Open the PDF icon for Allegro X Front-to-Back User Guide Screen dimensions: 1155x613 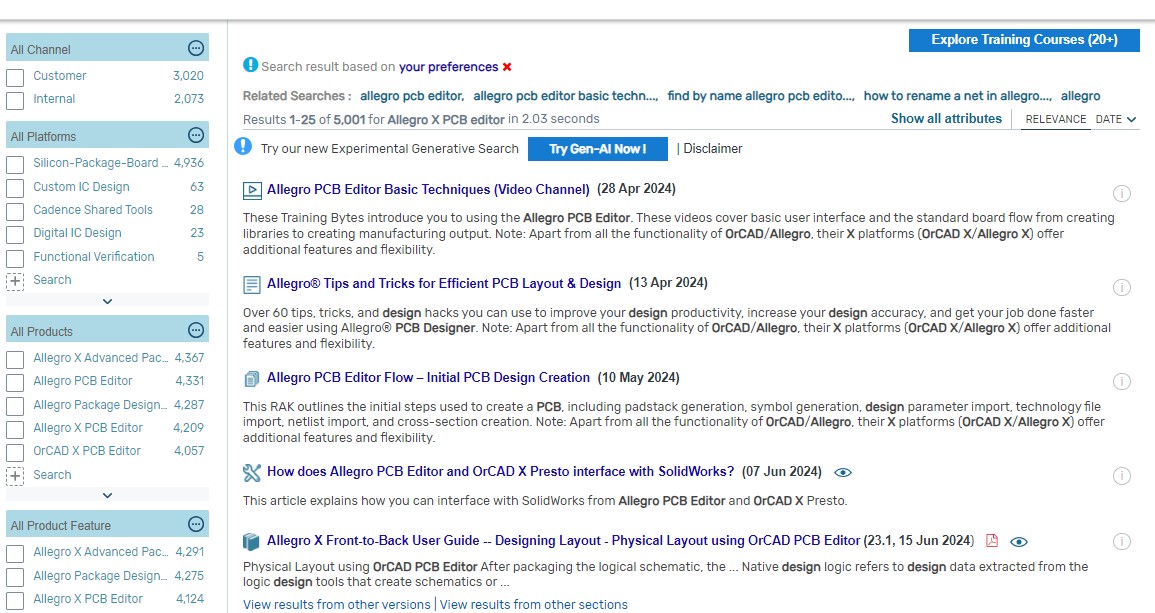pyautogui.click(x=993, y=540)
